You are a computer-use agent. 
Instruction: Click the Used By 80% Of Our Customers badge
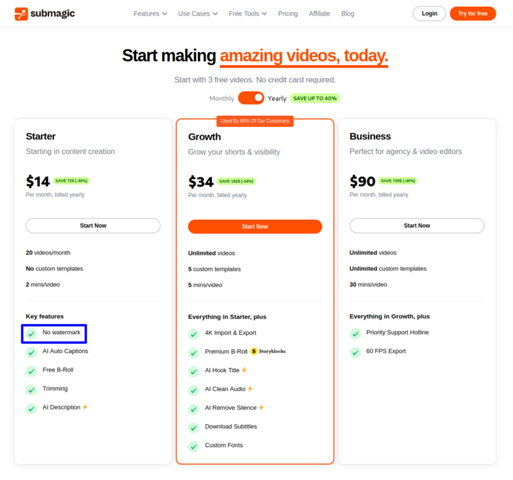[x=255, y=121]
